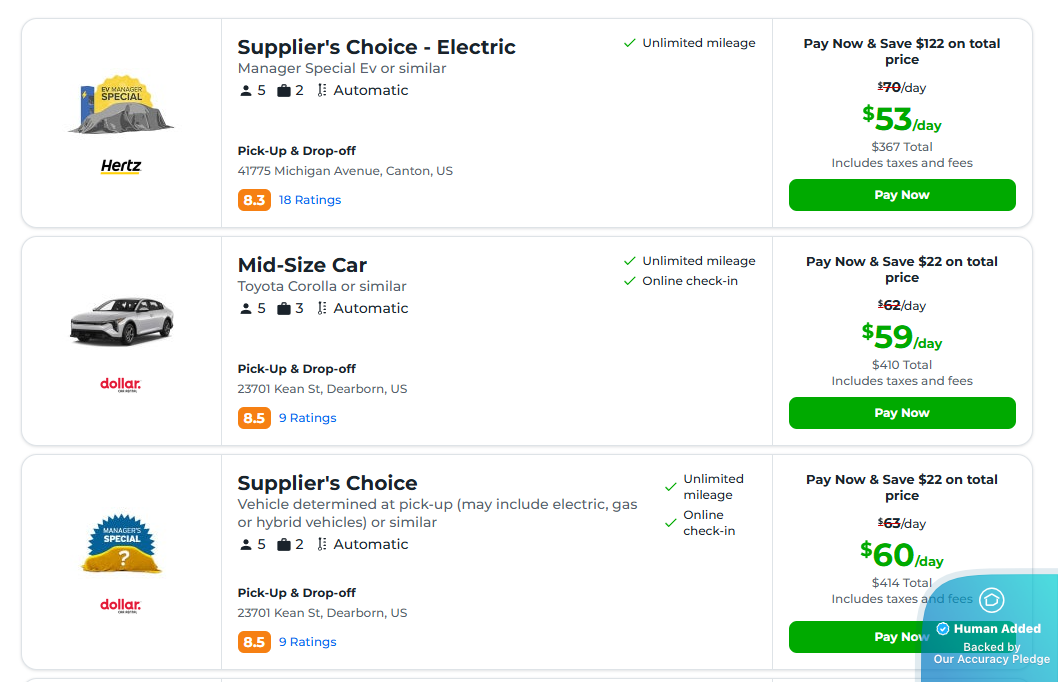The width and height of the screenshot is (1058, 682).
Task: Click the passenger count icon for Supplier's Choice Electric
Action: [x=246, y=90]
